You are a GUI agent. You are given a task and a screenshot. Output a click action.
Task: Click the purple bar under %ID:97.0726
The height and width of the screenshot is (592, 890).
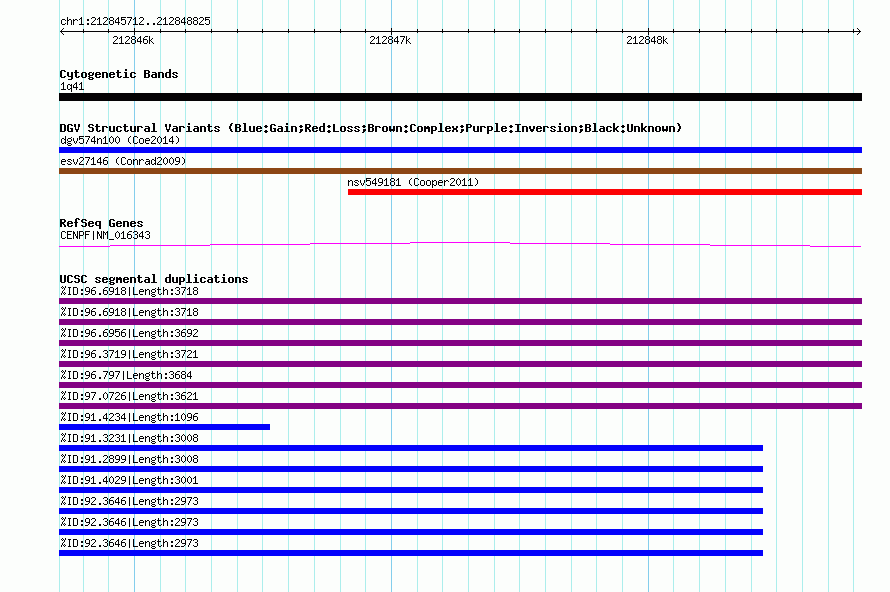coord(460,406)
